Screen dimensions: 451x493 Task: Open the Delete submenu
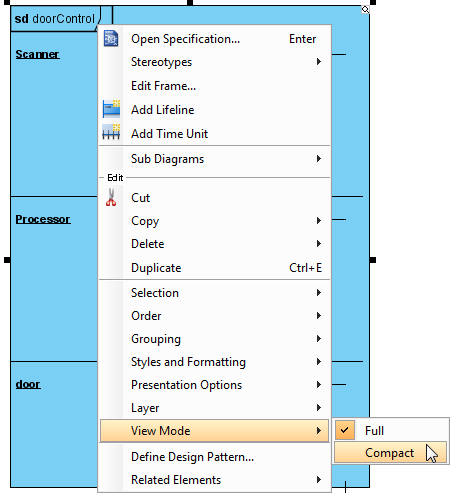point(214,244)
